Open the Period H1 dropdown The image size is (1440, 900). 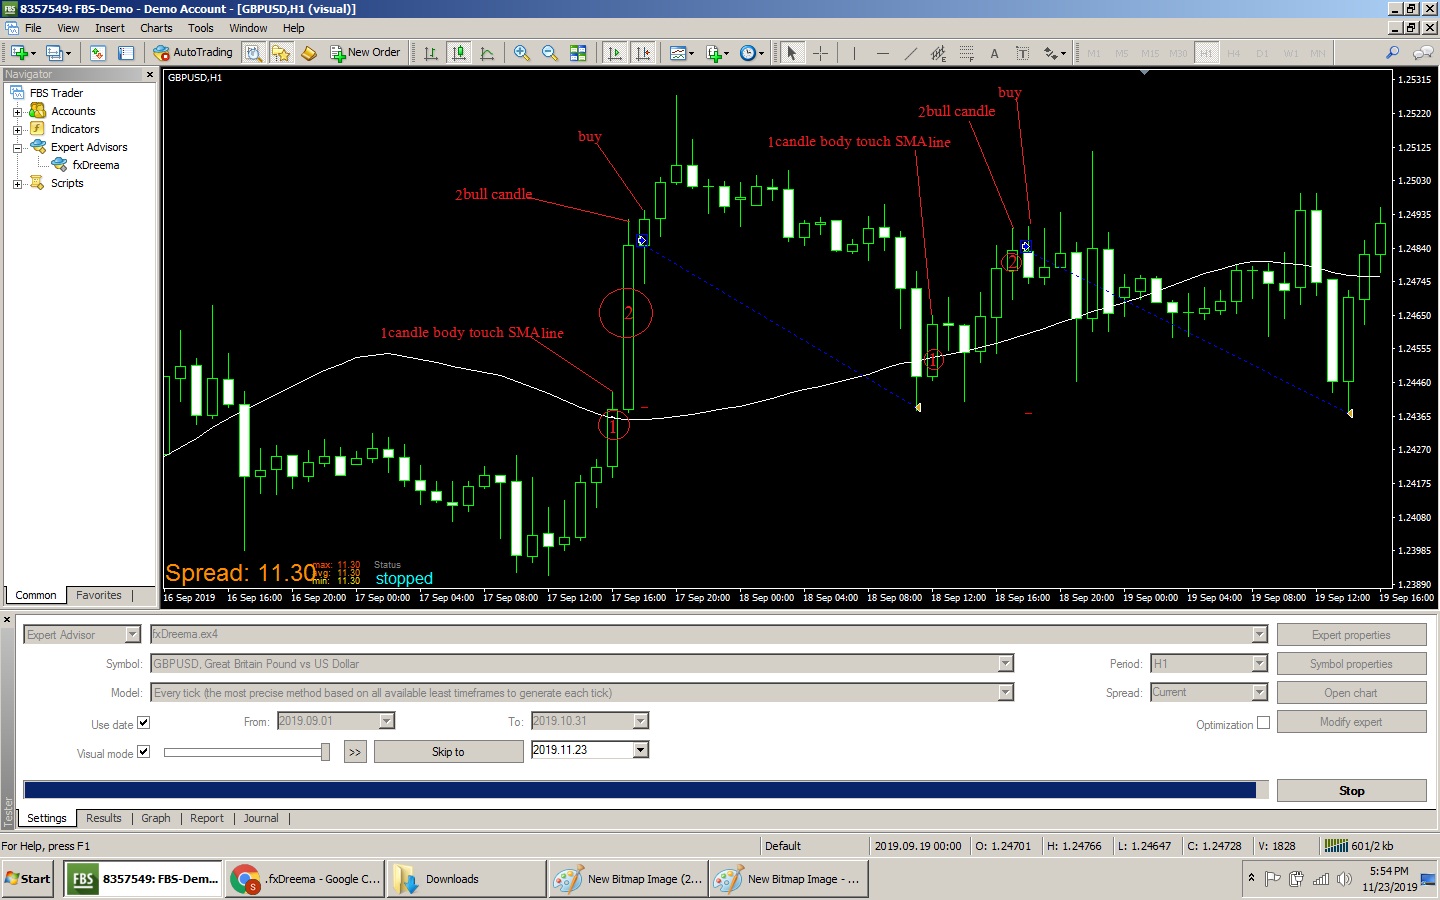coord(1259,664)
